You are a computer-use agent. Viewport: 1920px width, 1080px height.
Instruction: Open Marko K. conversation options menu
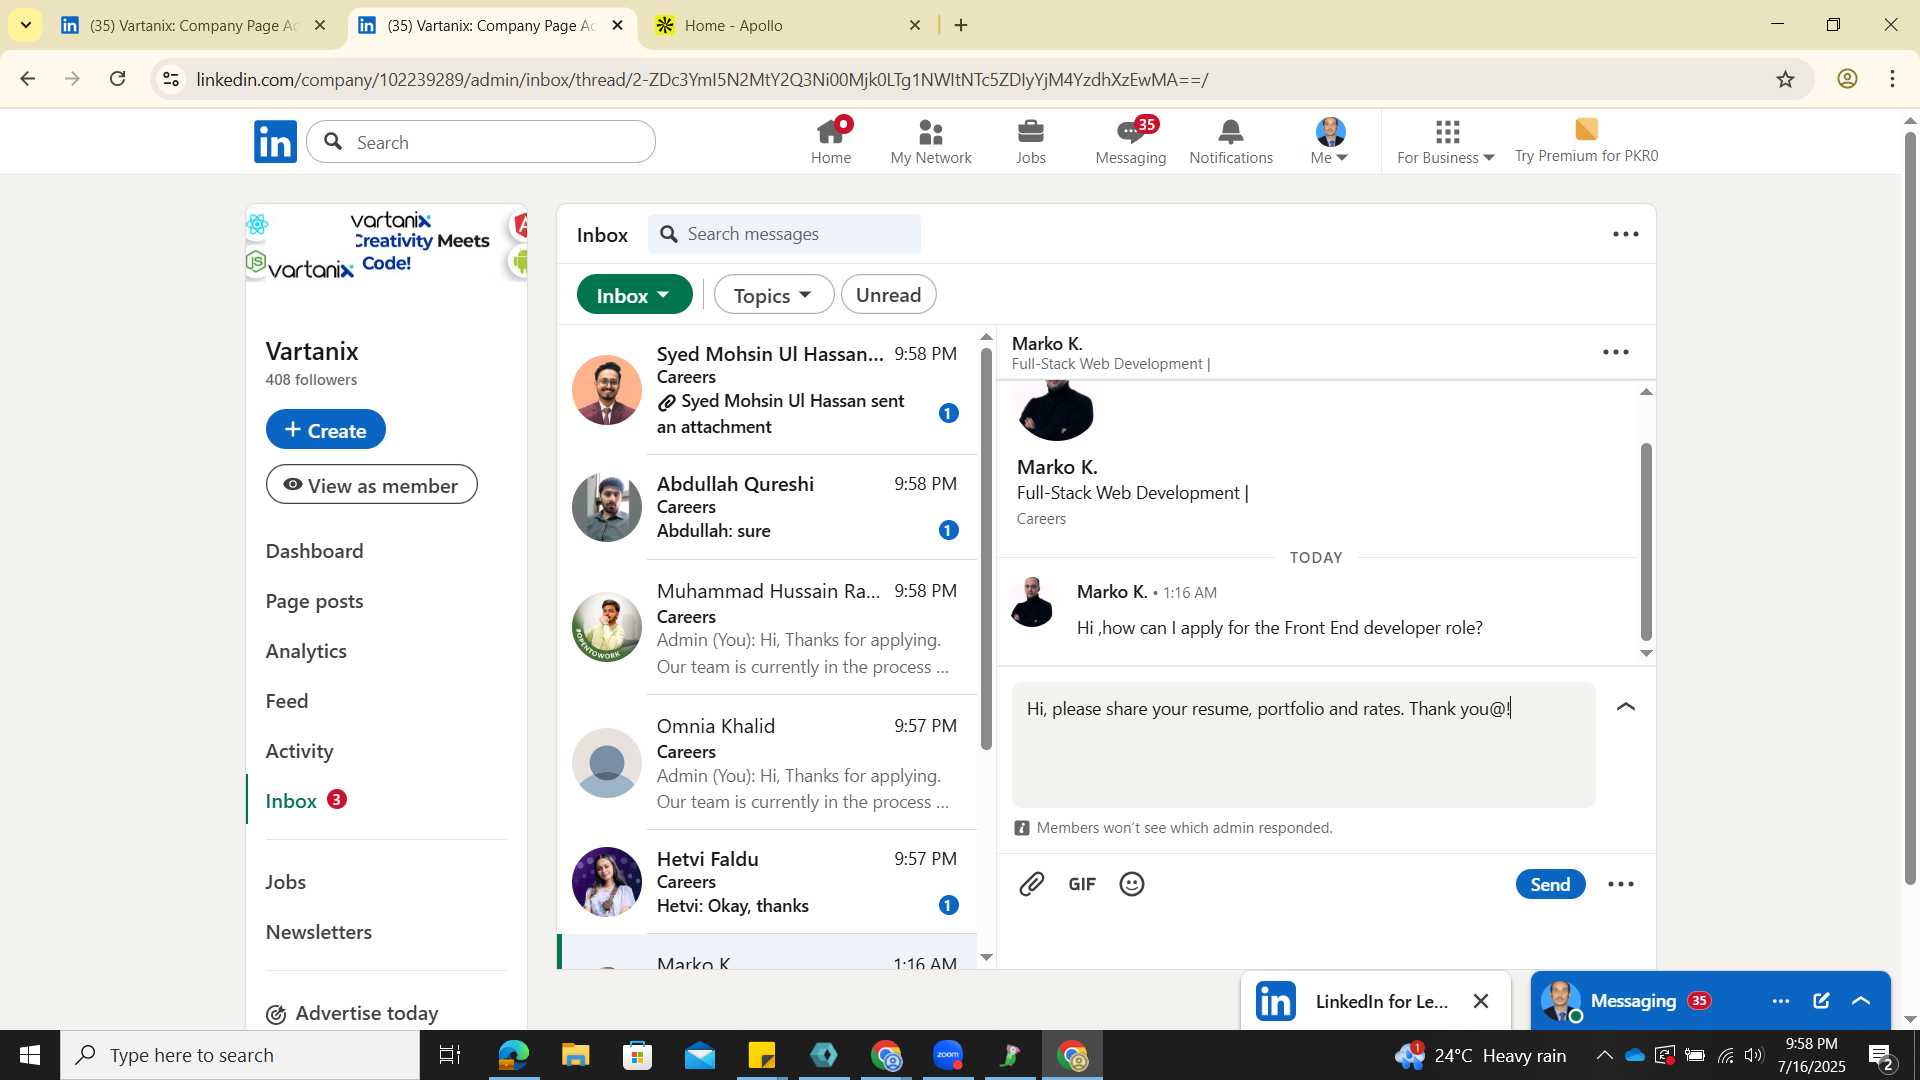tap(1616, 353)
